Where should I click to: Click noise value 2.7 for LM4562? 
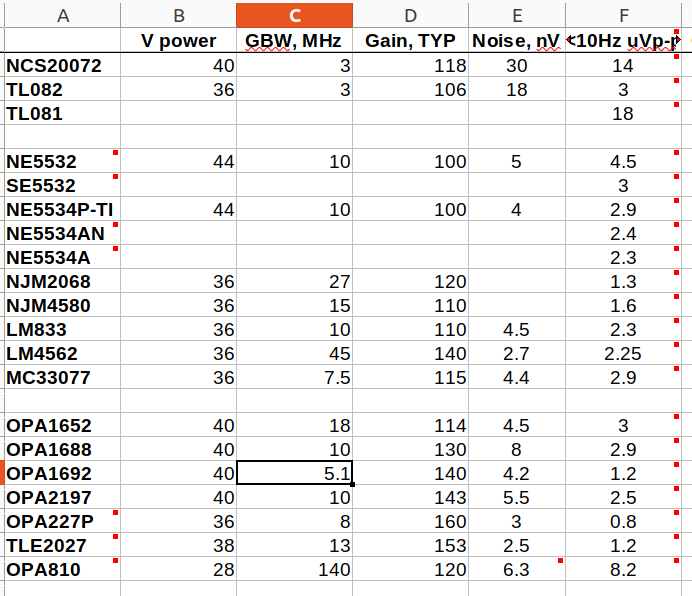tap(517, 353)
